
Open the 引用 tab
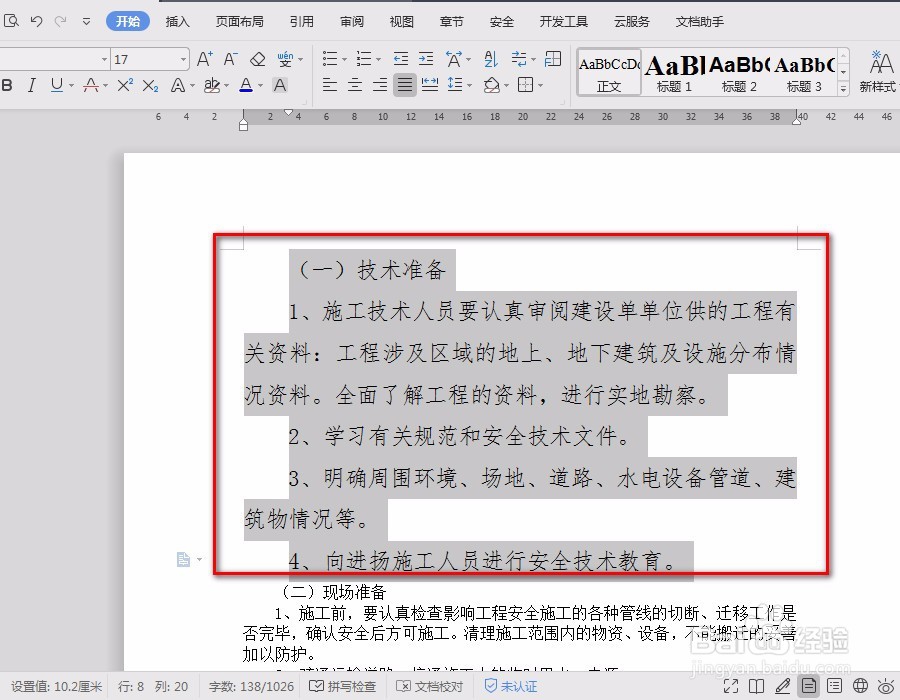click(302, 22)
